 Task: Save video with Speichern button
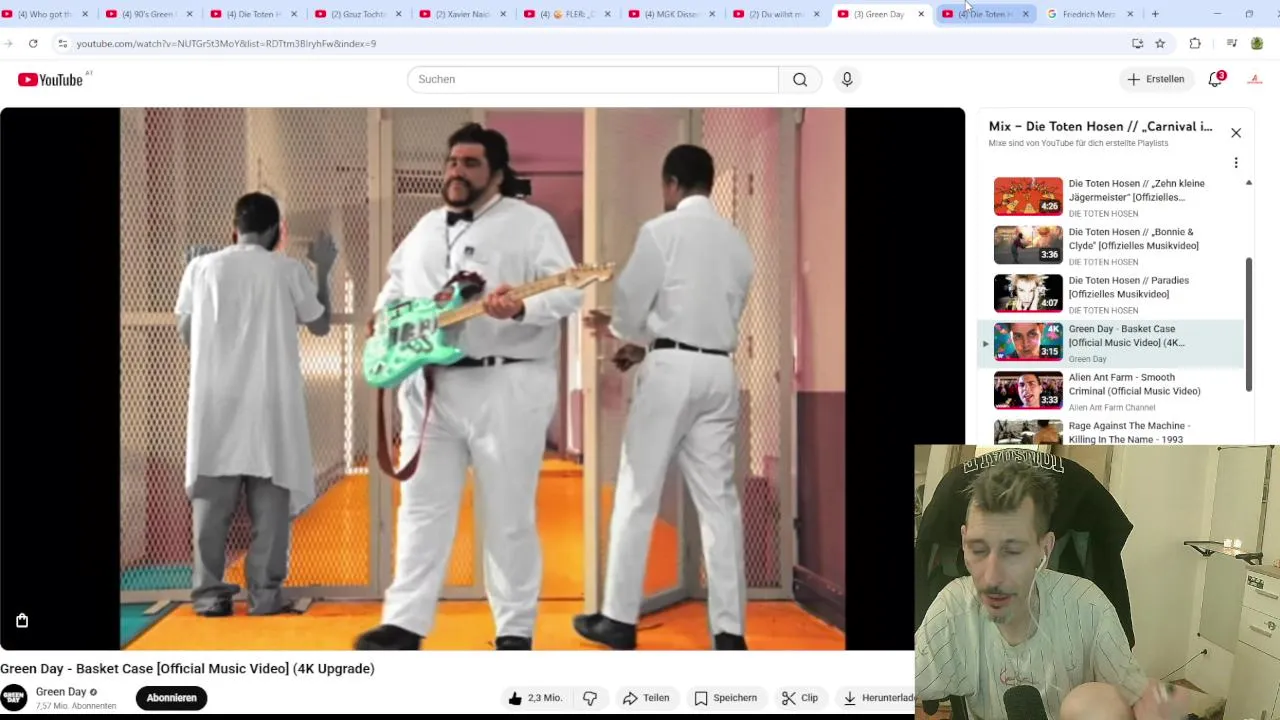point(726,698)
